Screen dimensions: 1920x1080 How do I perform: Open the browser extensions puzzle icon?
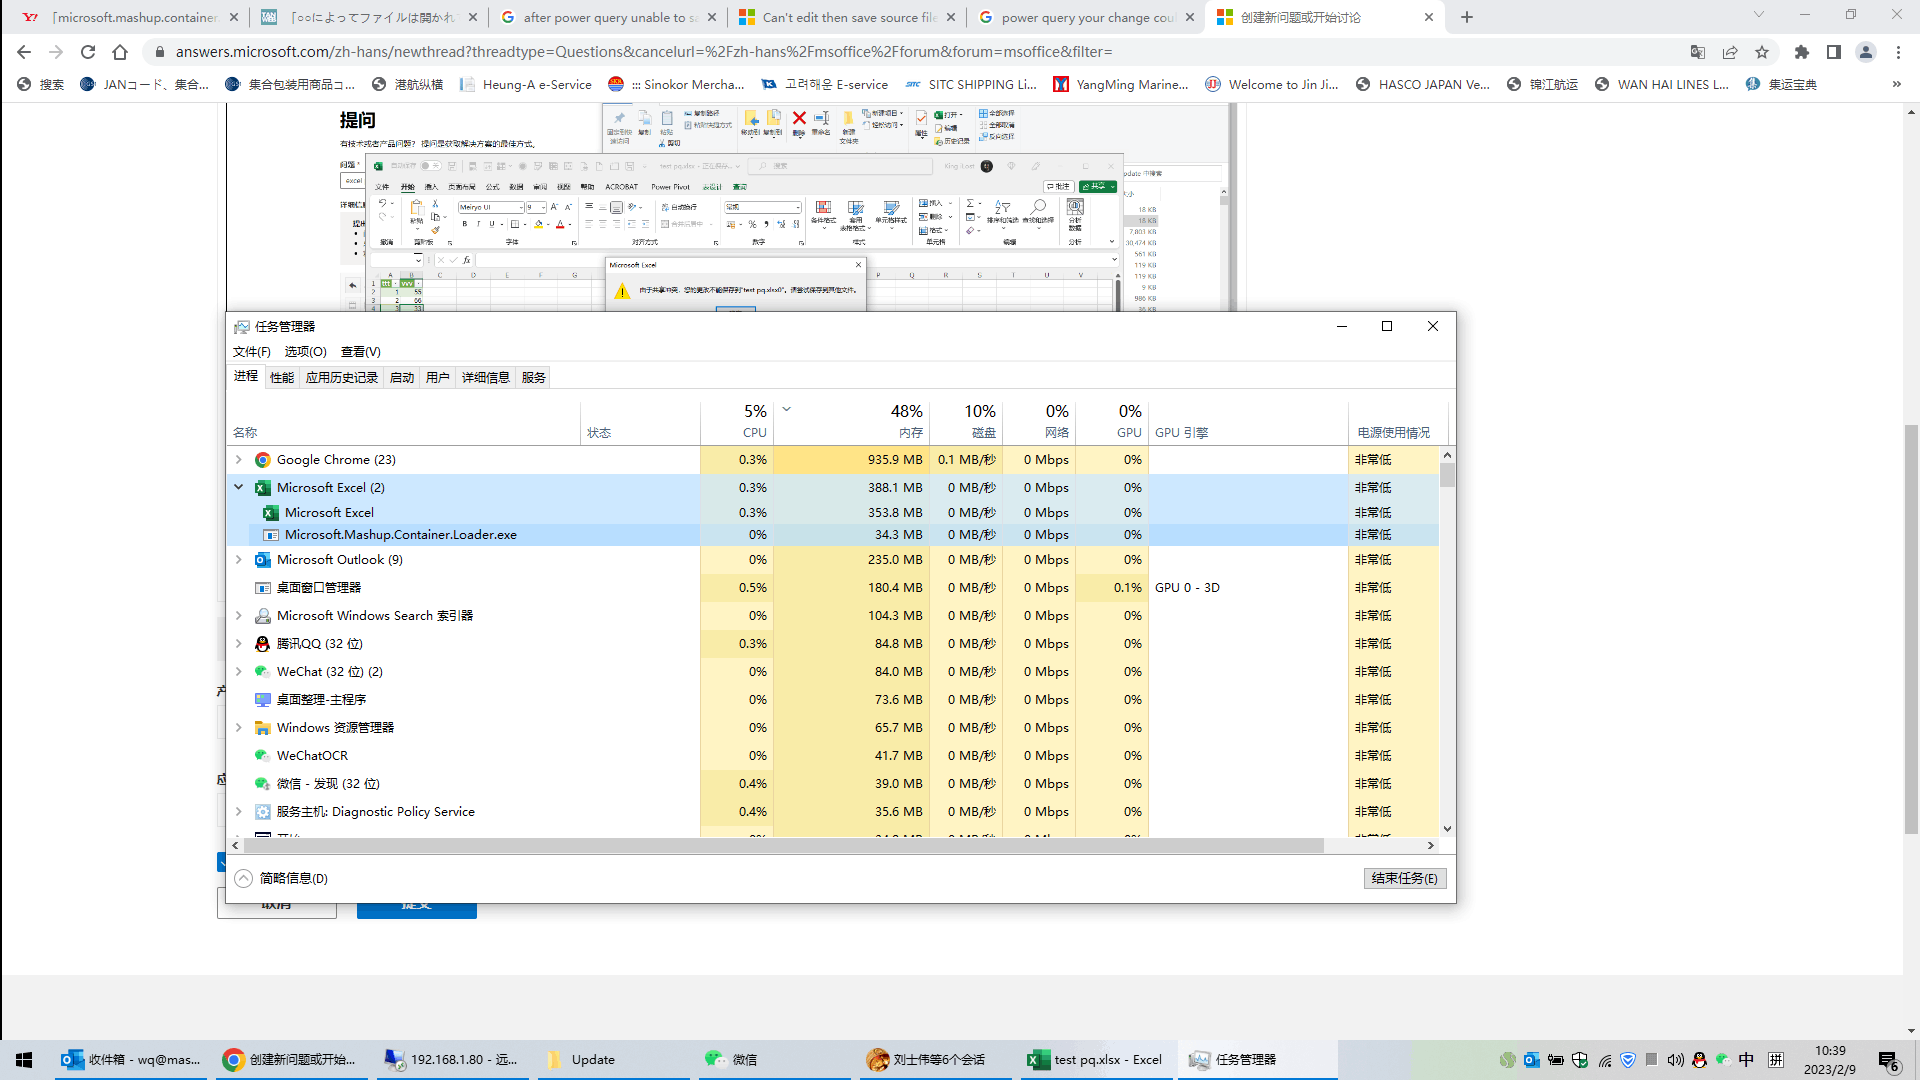[x=1803, y=52]
